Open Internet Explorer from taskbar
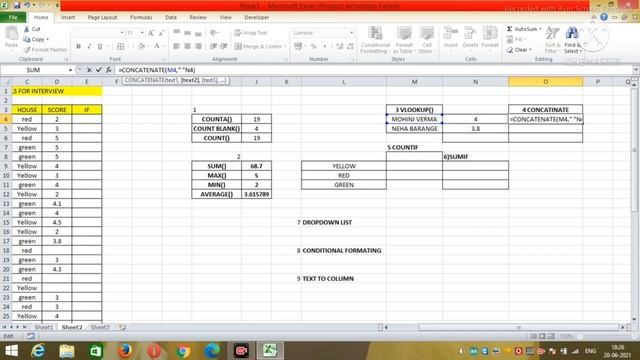The image size is (640, 360). coord(38,351)
